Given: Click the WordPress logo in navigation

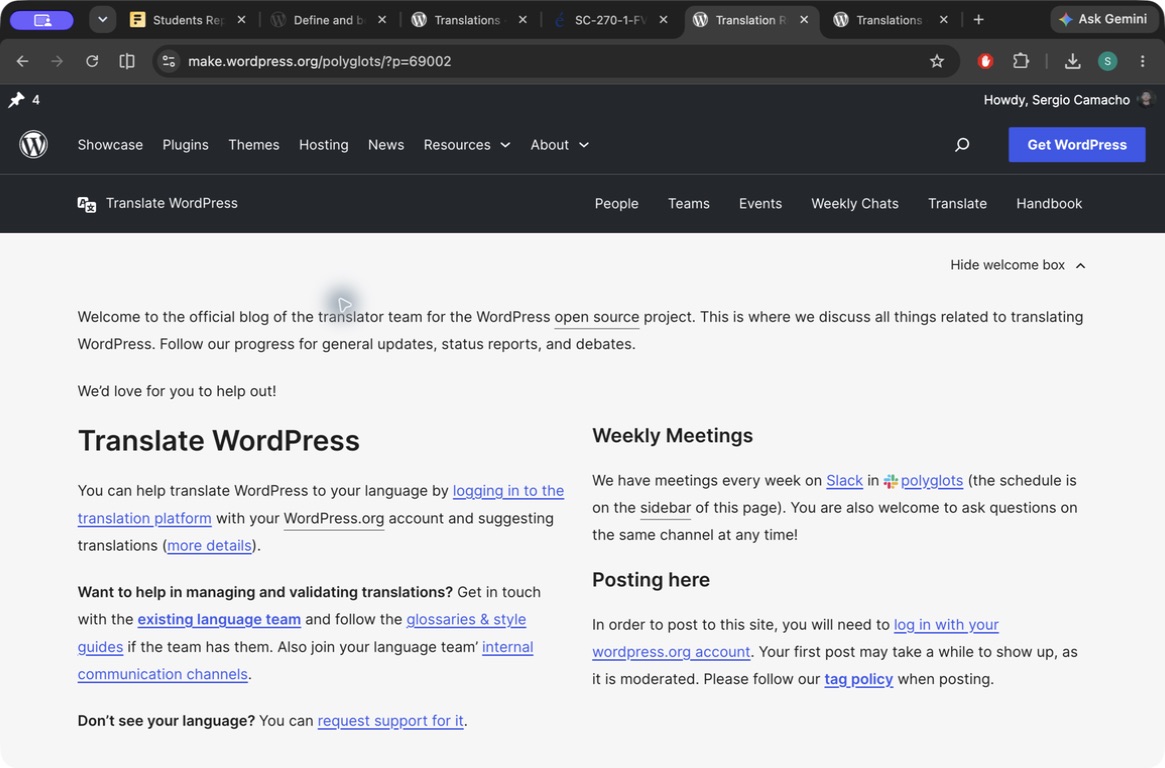Looking at the screenshot, I should tap(33, 144).
